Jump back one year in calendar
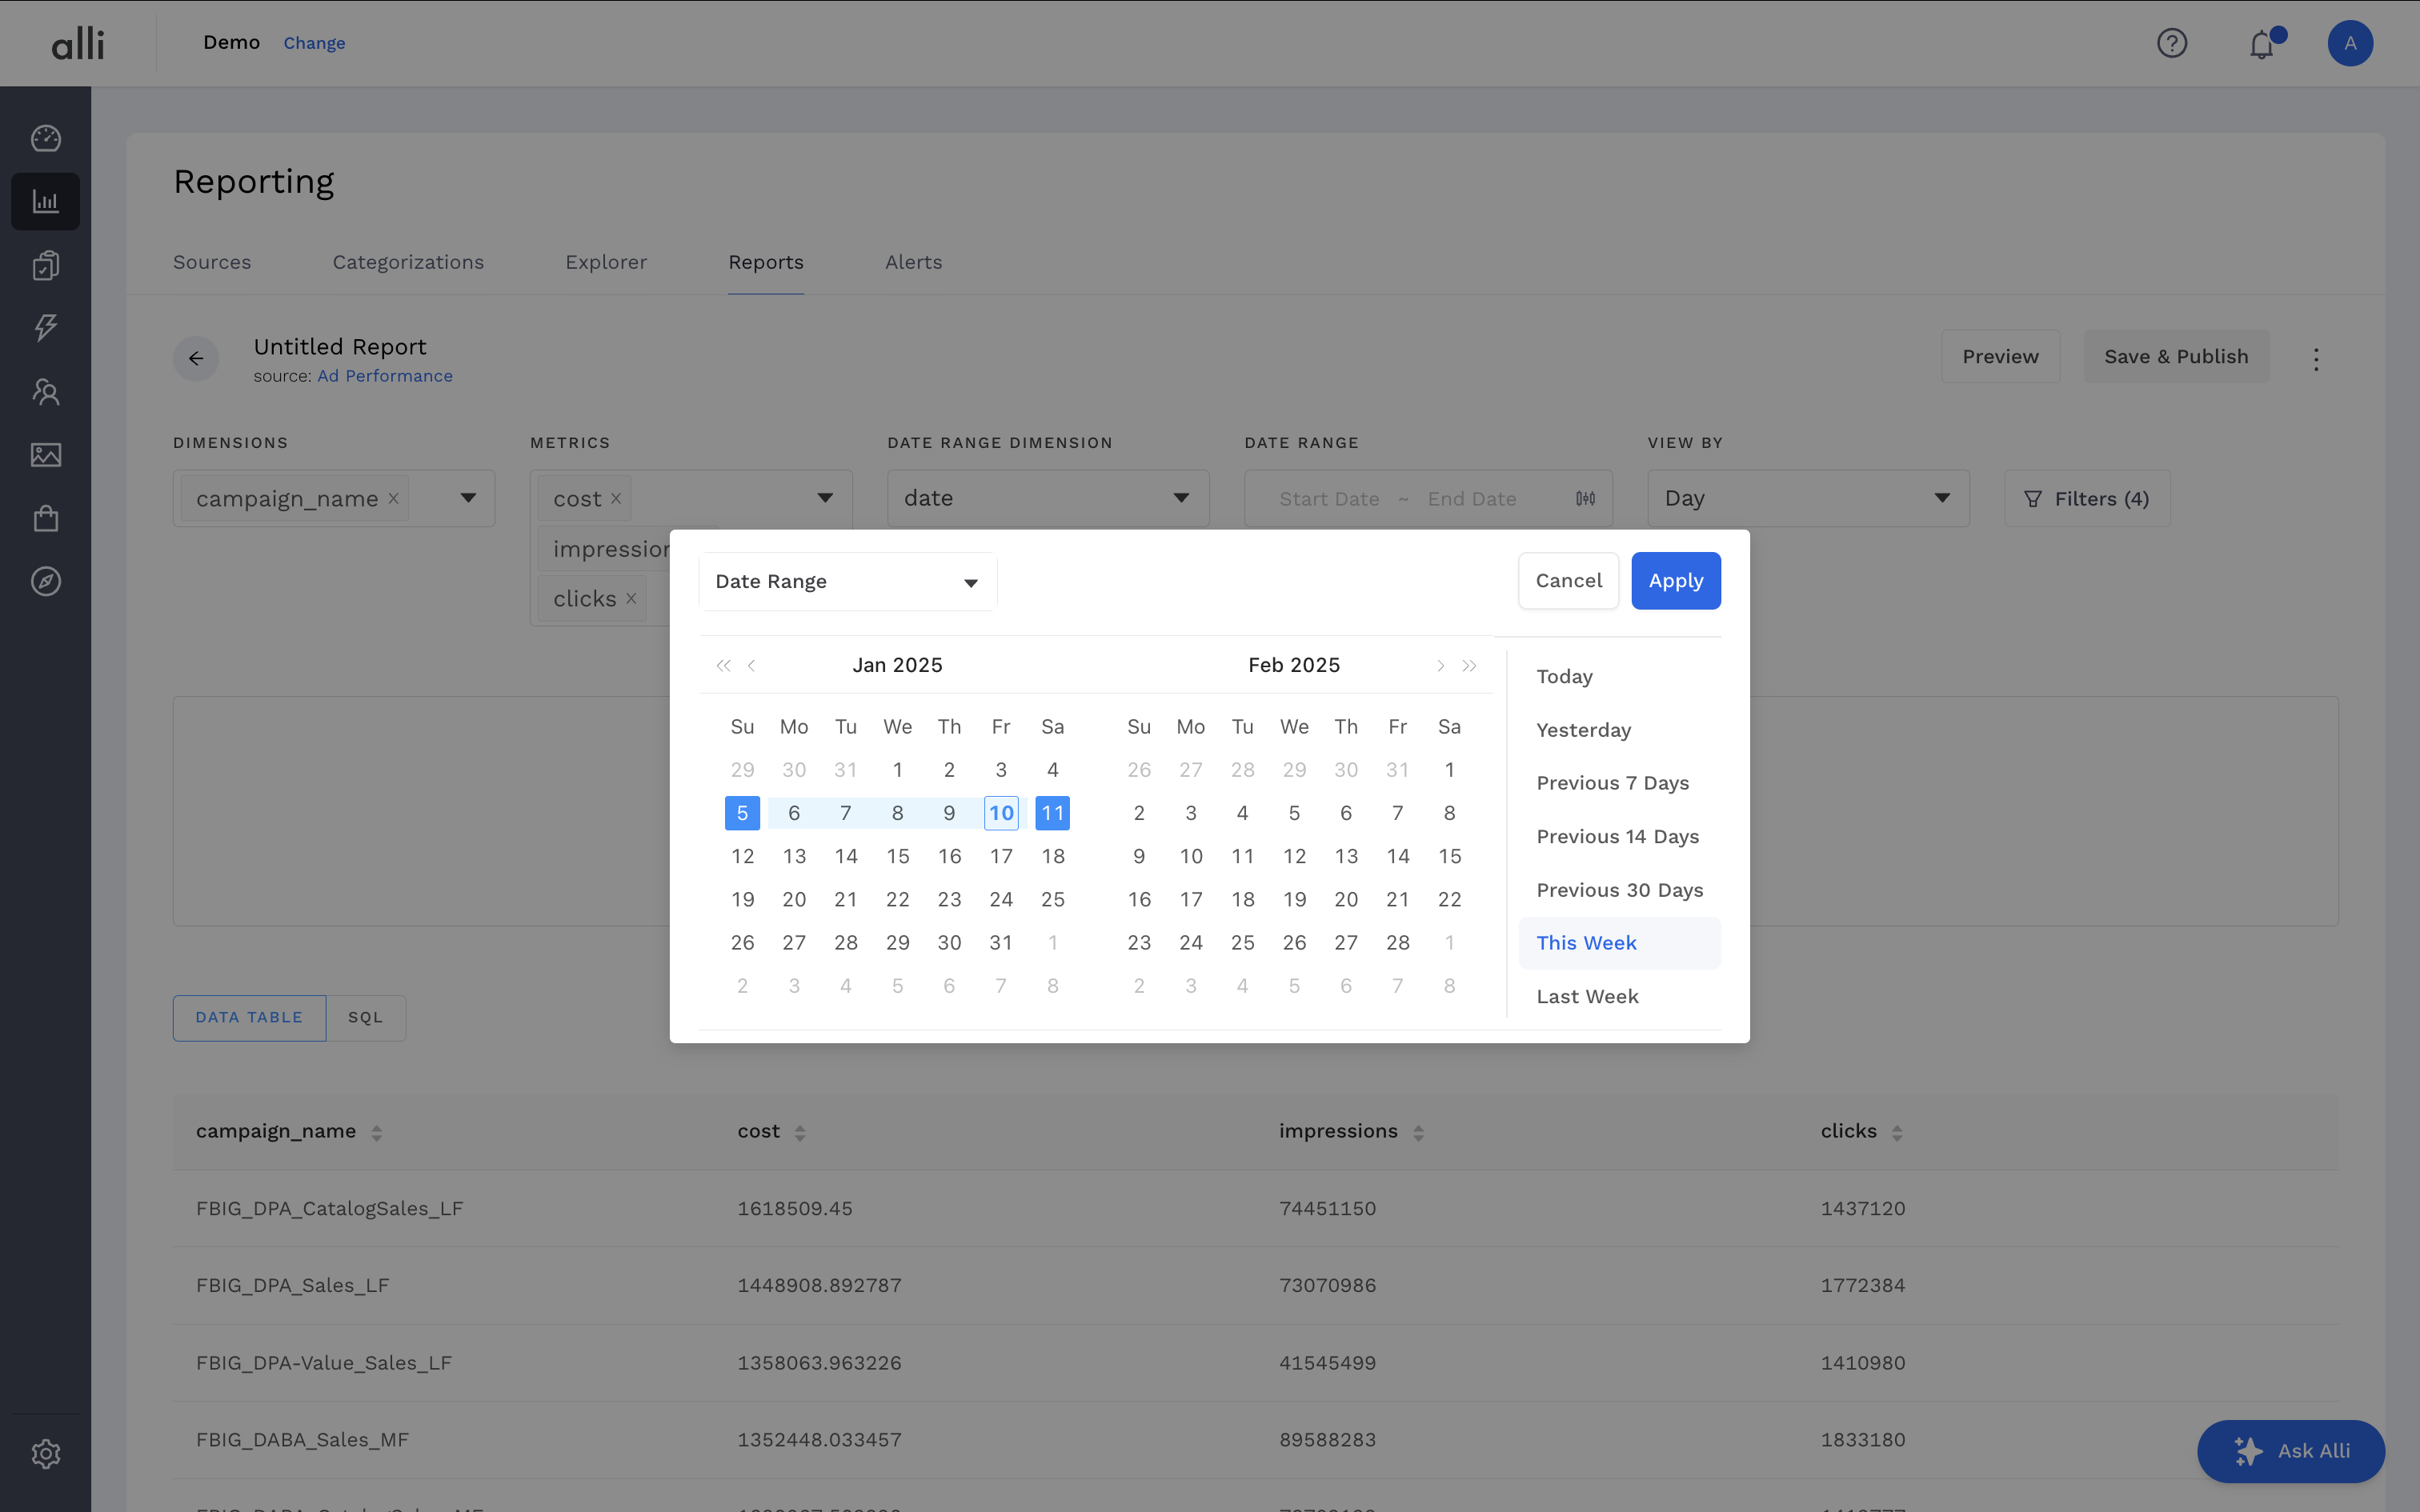Screen dimensions: 2420x1512 tap(723, 665)
